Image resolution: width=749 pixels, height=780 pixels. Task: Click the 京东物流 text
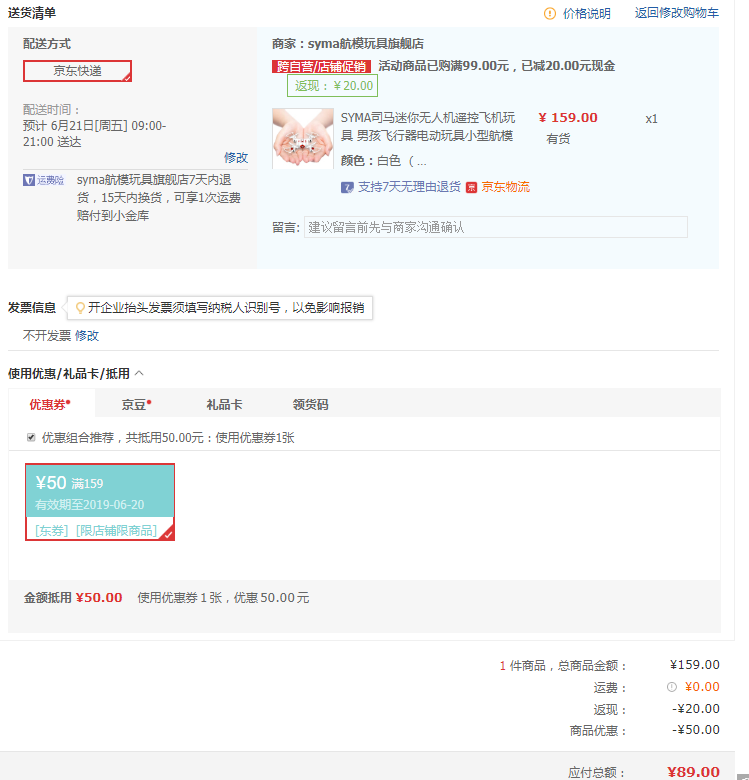[505, 187]
